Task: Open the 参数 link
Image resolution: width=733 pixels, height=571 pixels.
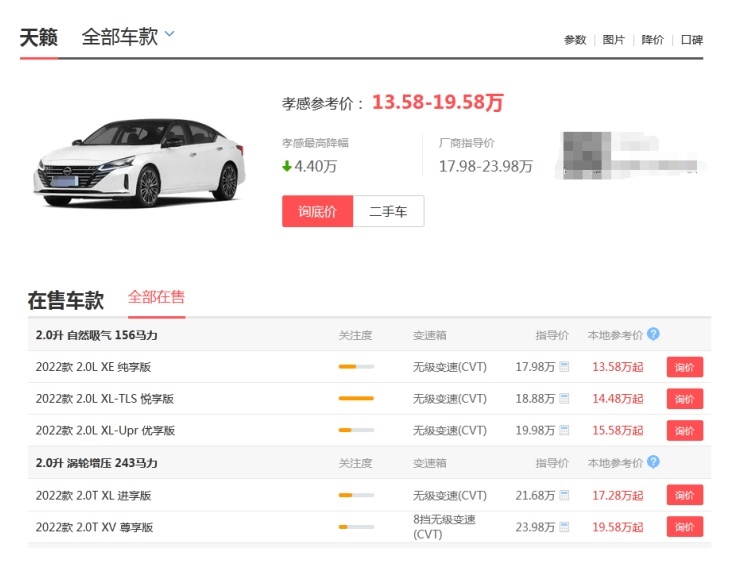Action: [575, 40]
